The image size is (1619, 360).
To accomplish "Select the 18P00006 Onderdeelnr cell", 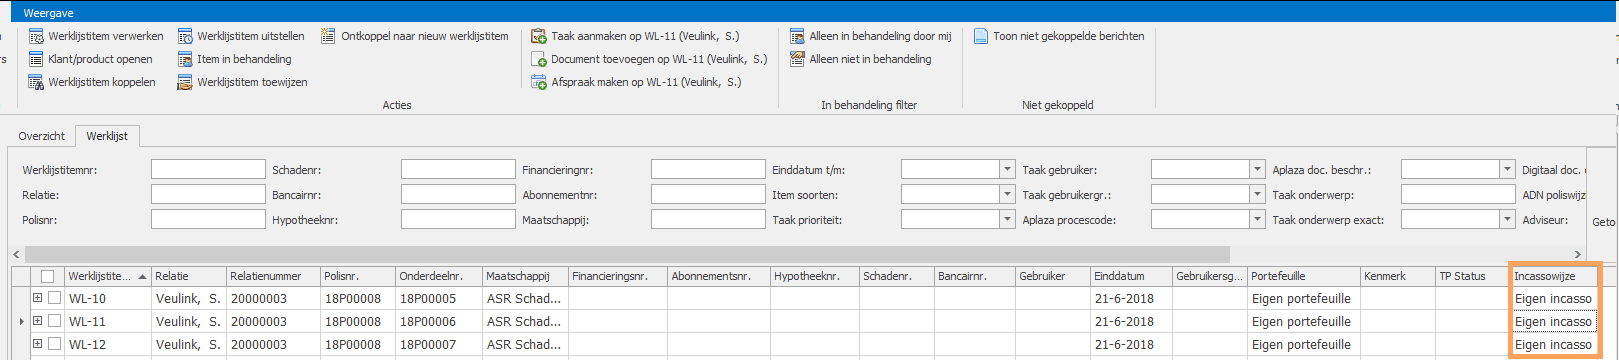I will click(x=438, y=321).
